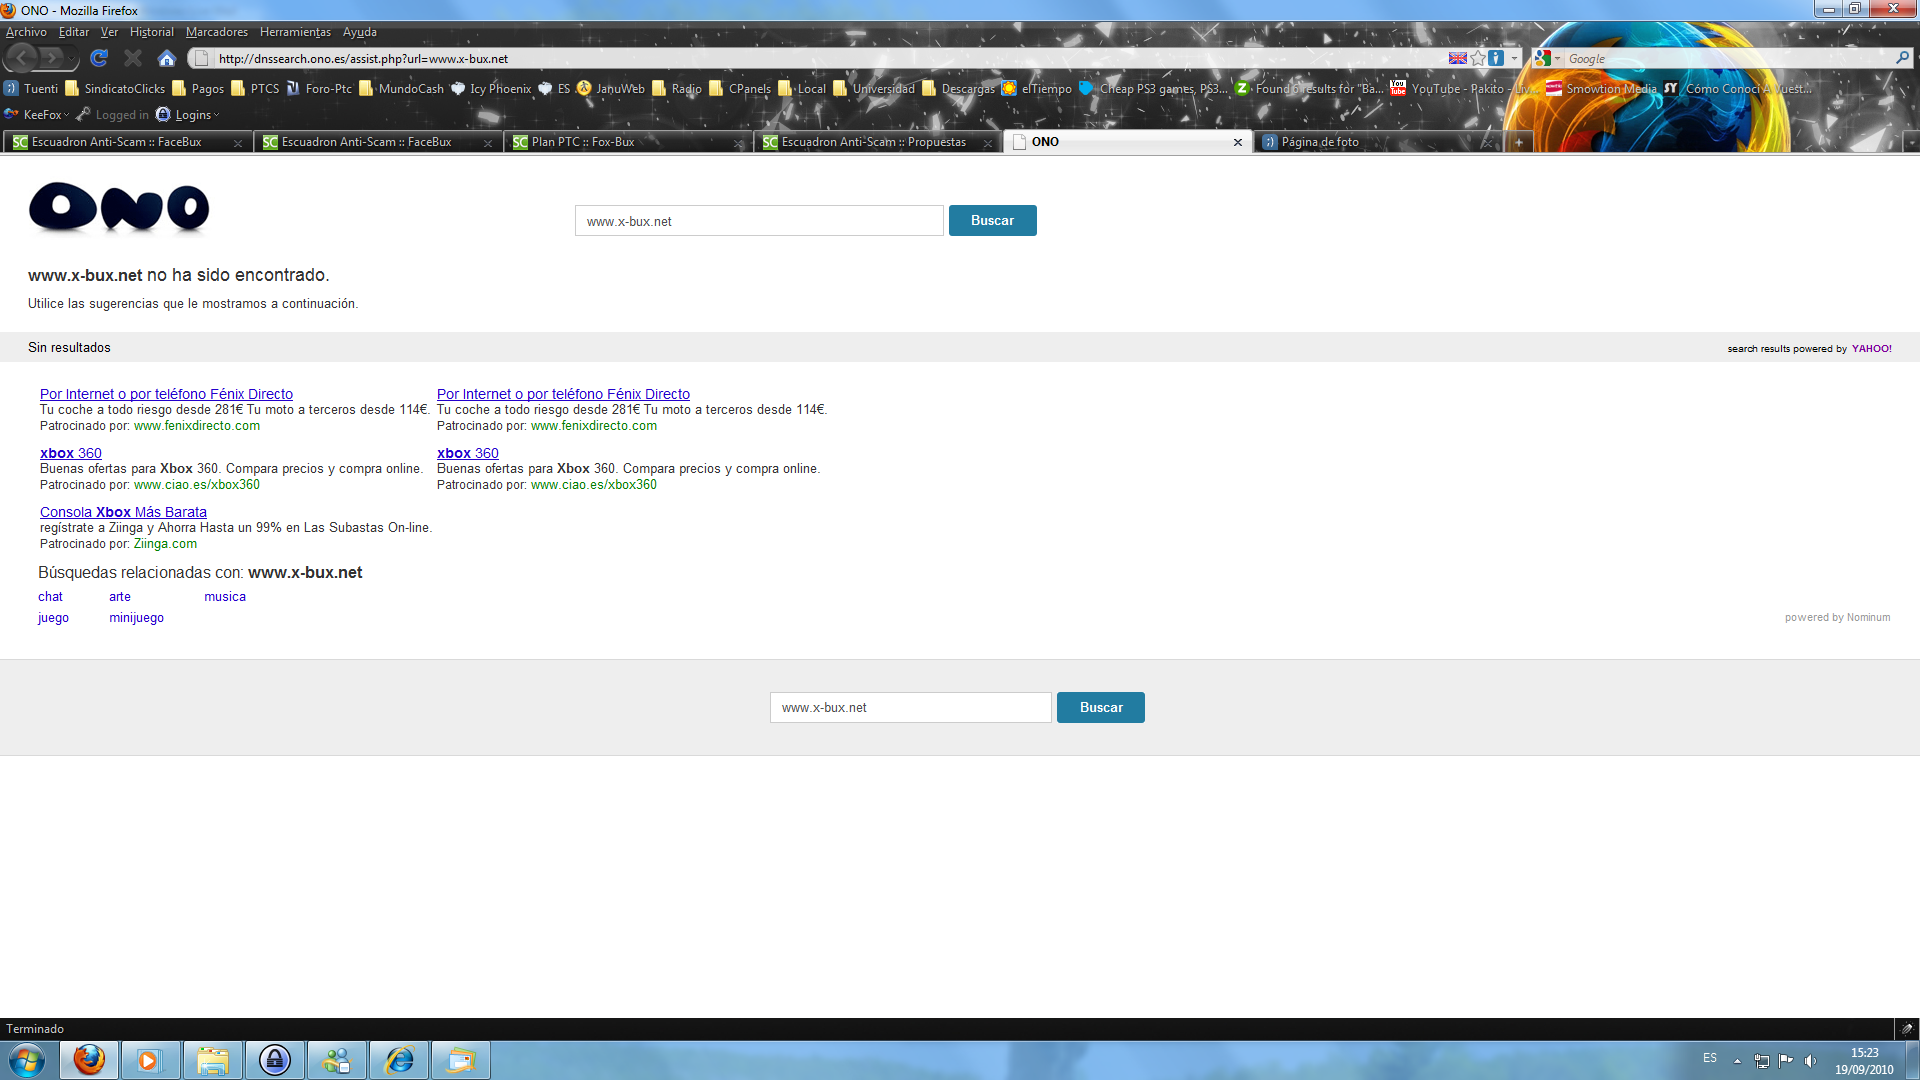This screenshot has width=1920, height=1080.
Task: Expand the Logins dropdown menu
Action: coord(216,115)
